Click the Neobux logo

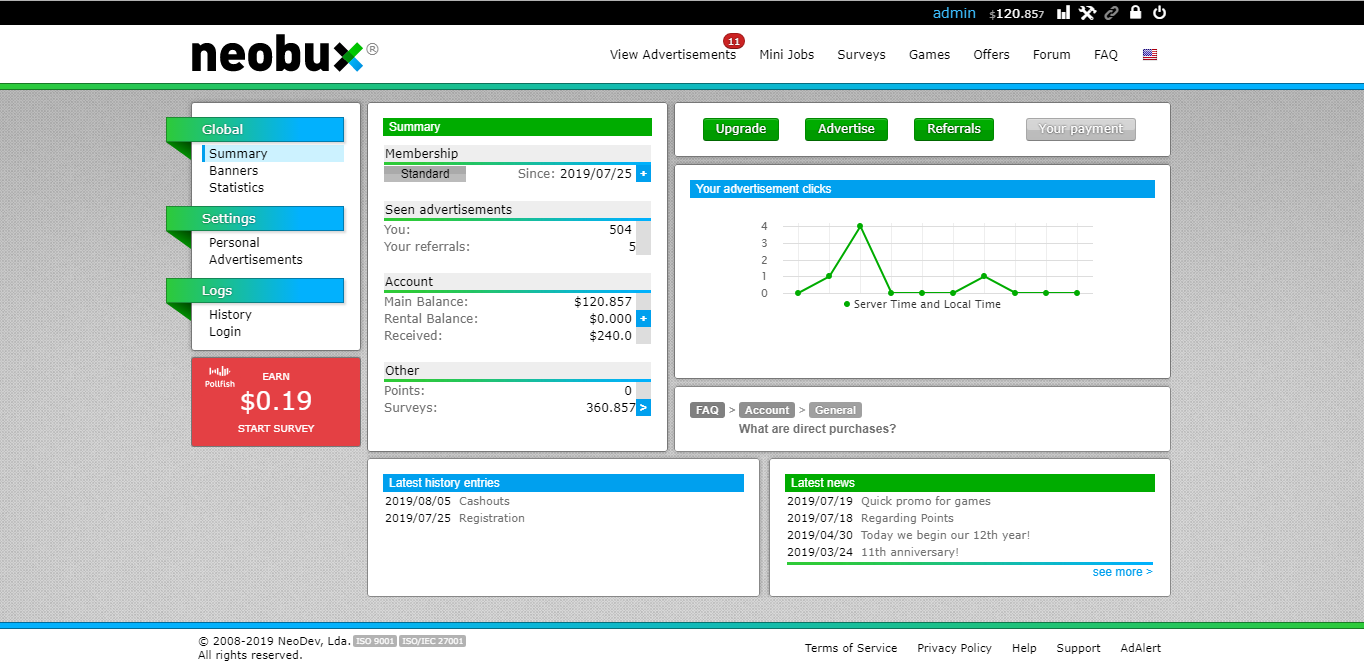284,55
